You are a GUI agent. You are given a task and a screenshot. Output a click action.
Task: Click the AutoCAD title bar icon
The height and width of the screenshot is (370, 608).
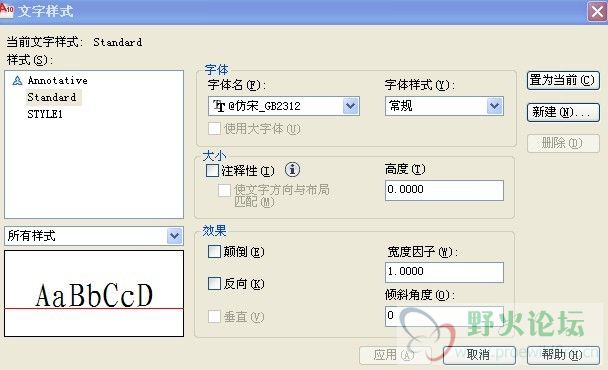pos(7,10)
